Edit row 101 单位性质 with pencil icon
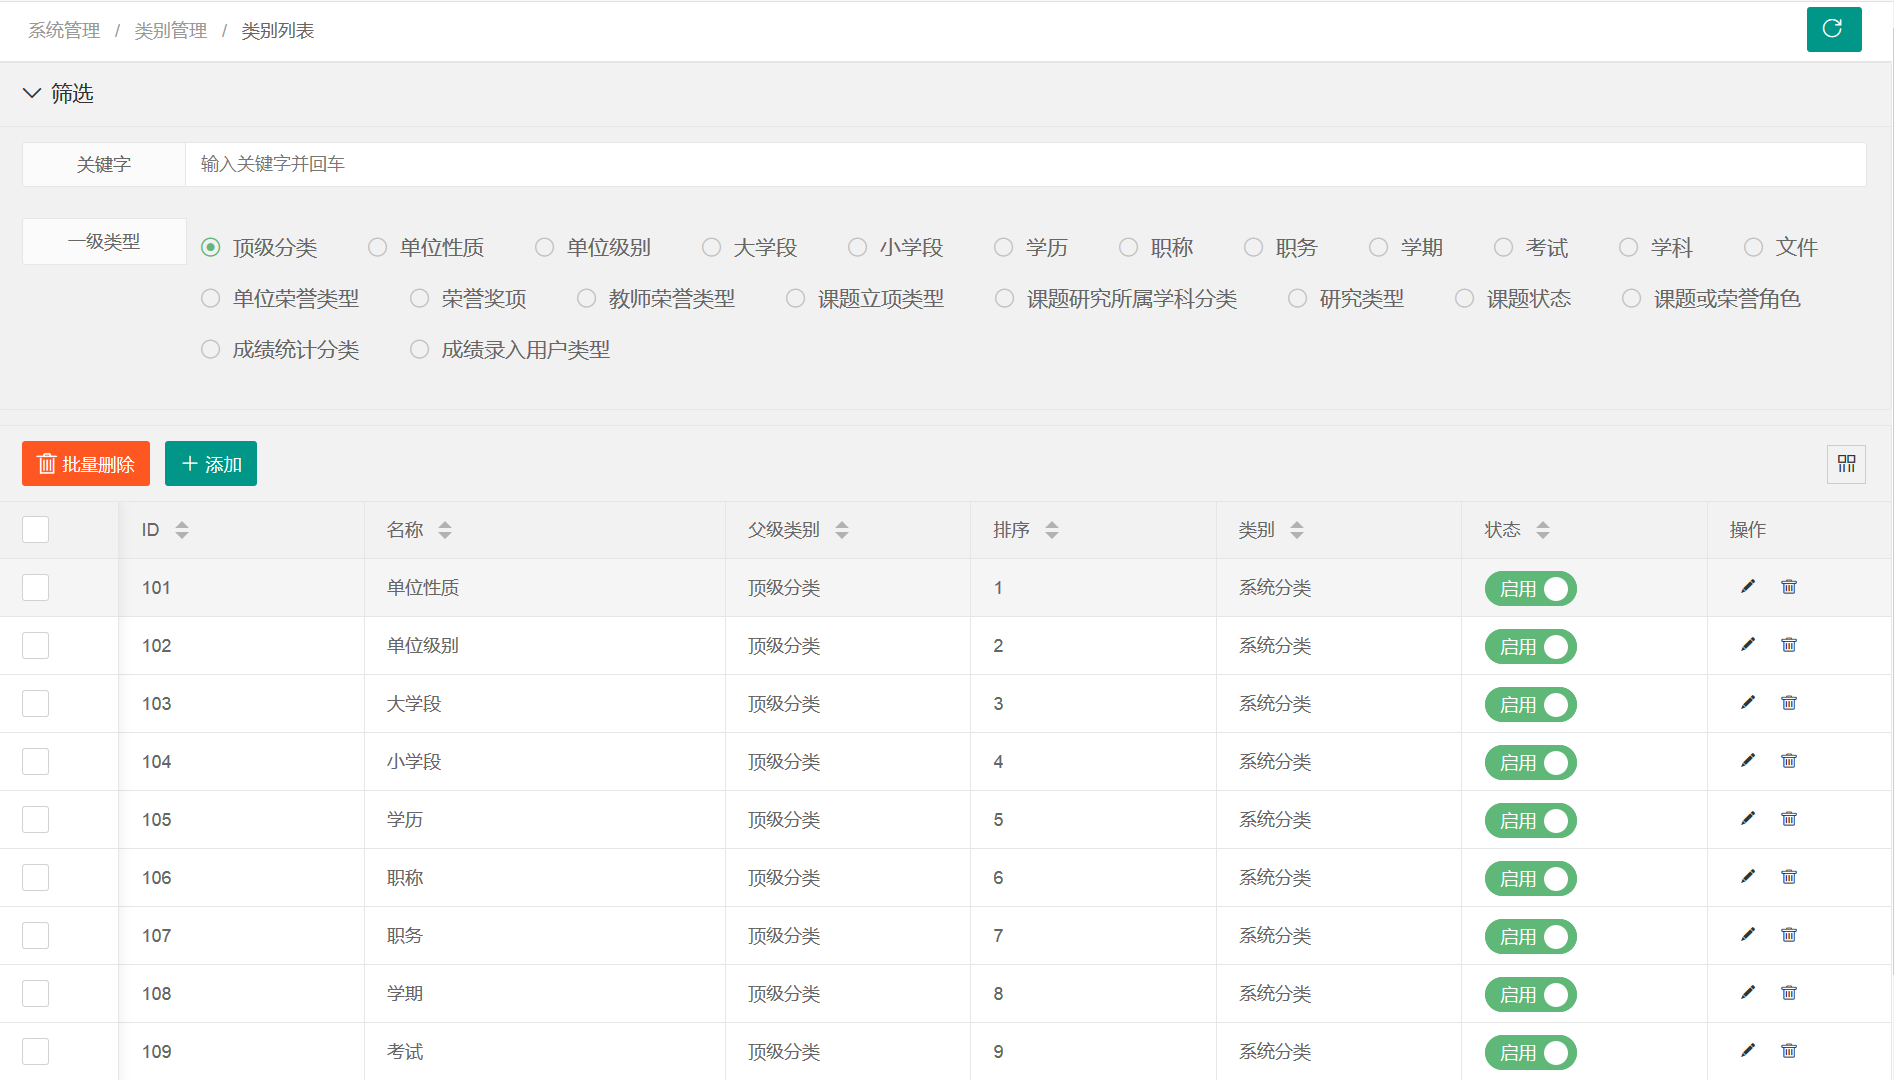The height and width of the screenshot is (1080, 1894). click(1747, 587)
